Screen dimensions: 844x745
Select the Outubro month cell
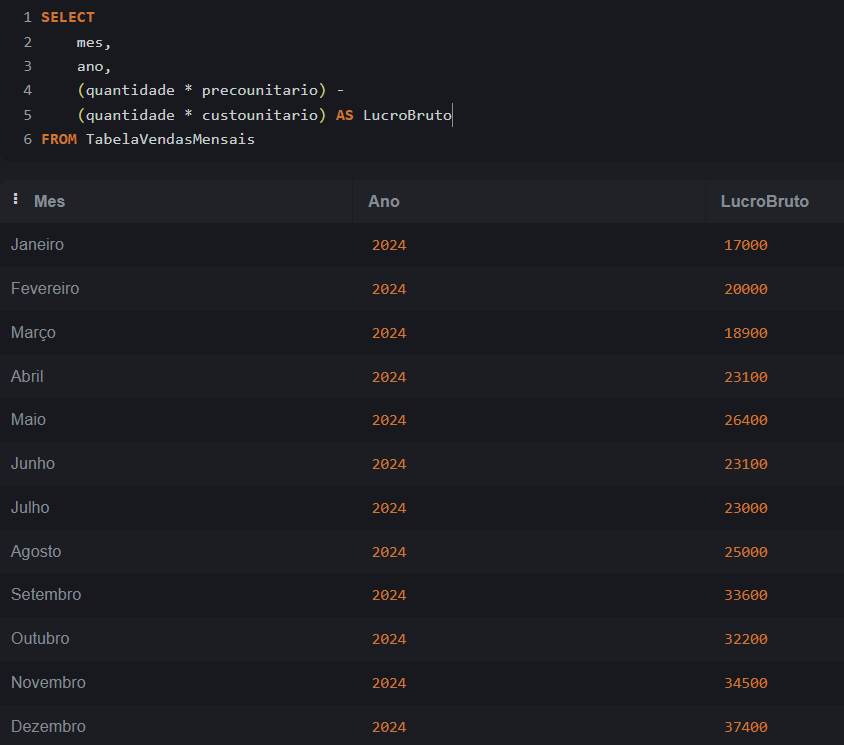click(40, 639)
